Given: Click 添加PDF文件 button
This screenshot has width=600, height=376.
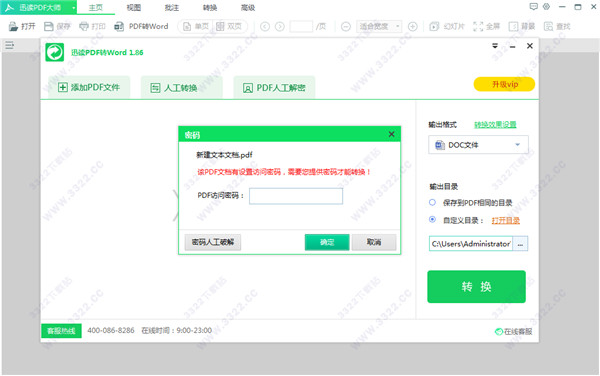Looking at the screenshot, I should [x=89, y=88].
